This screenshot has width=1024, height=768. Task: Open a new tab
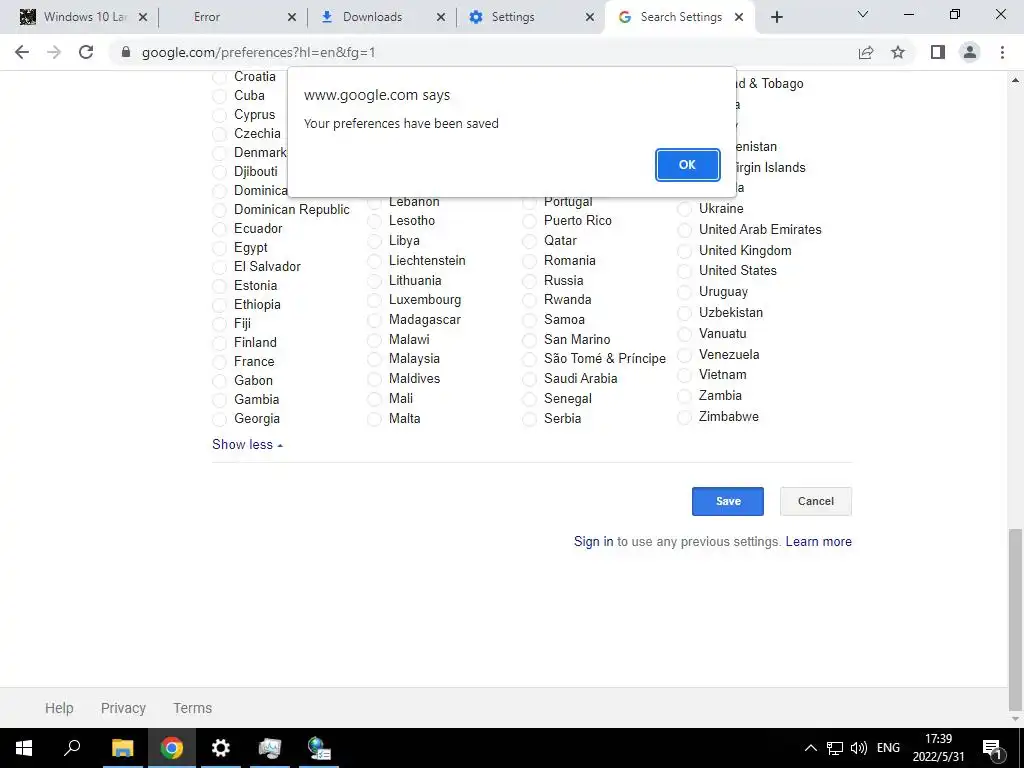[776, 17]
